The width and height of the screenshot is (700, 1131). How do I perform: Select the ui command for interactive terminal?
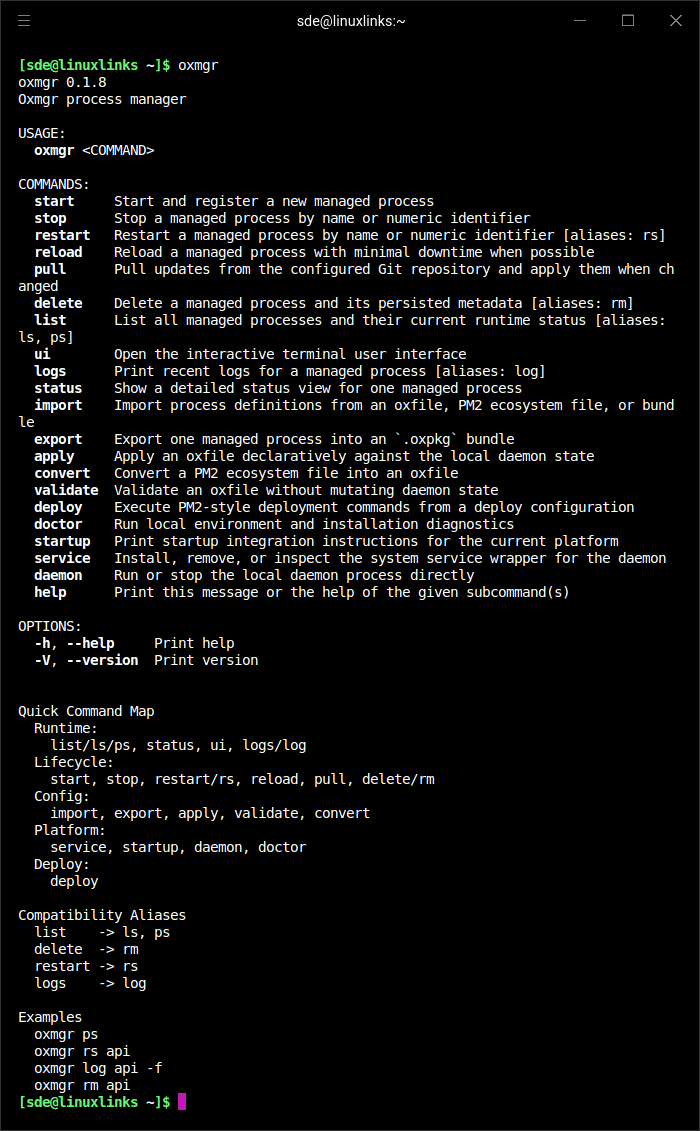pos(46,354)
